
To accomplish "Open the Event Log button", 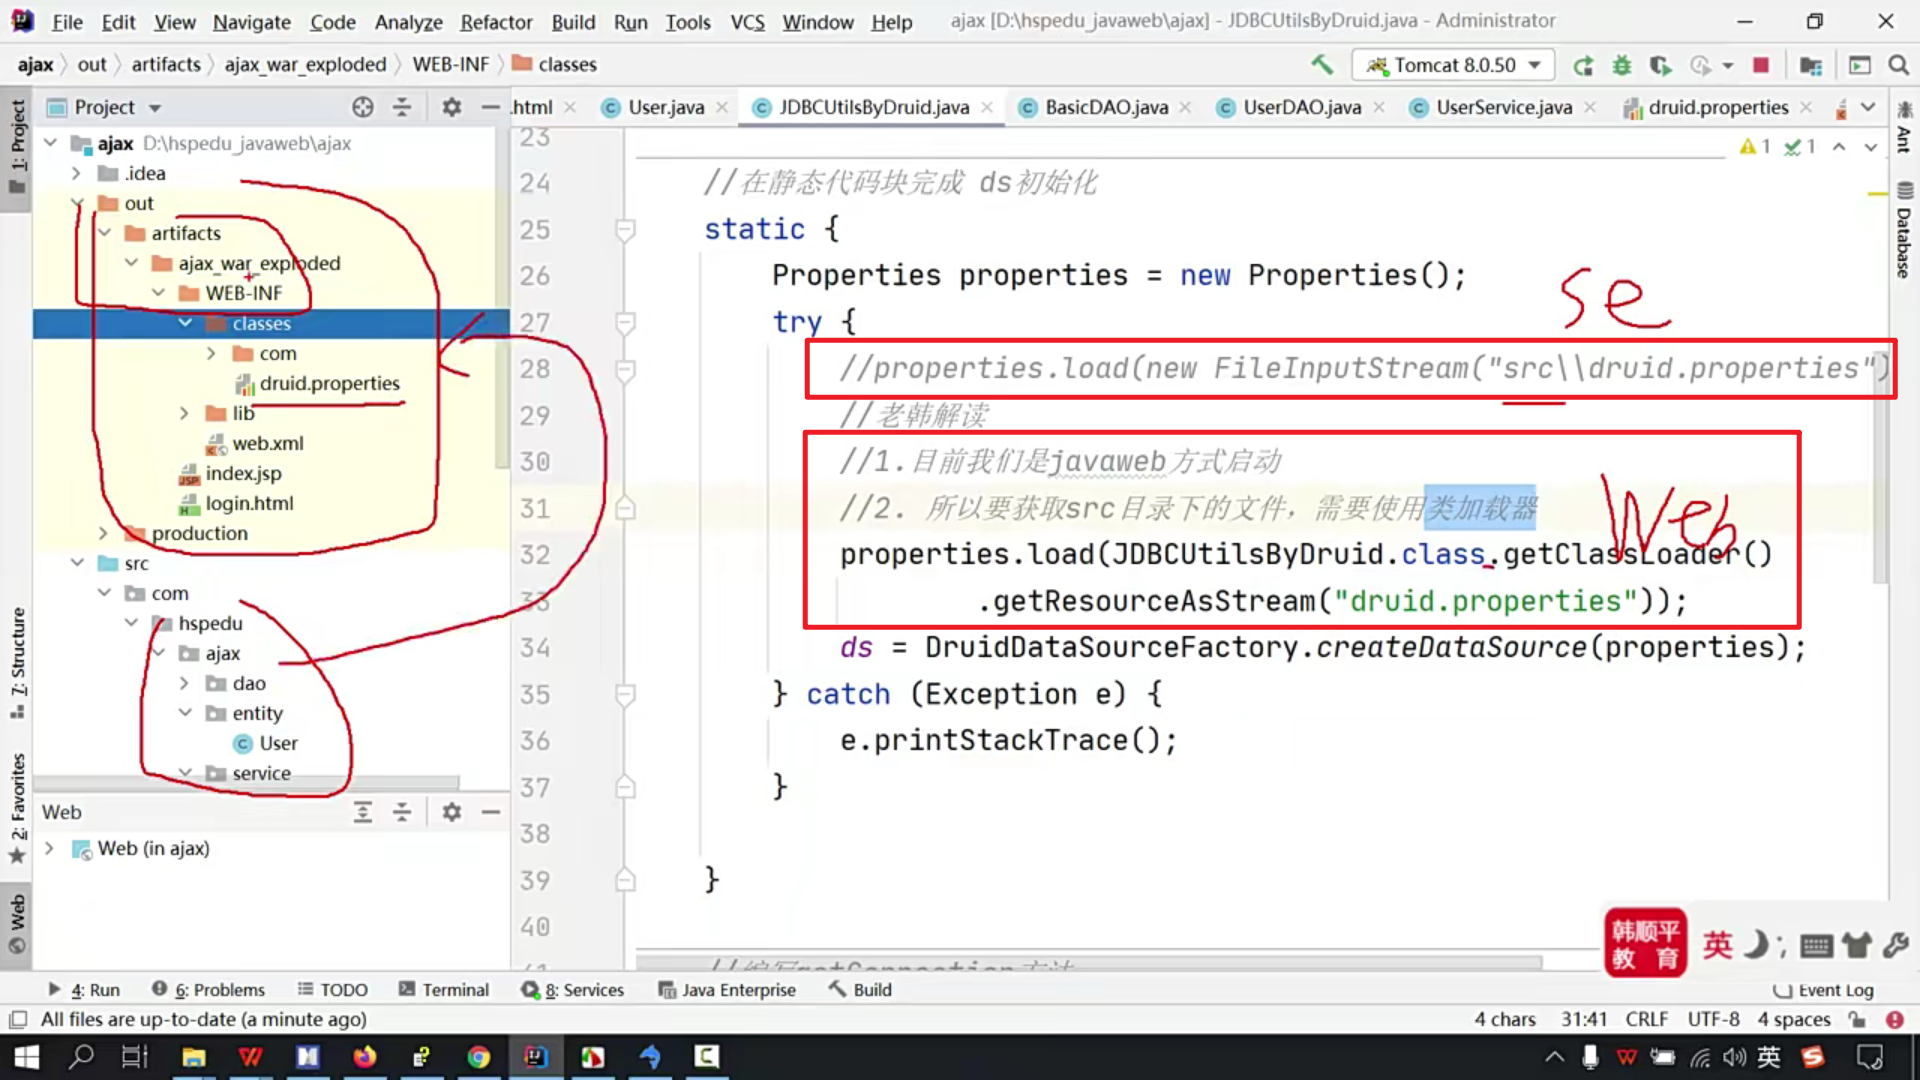I will click(x=1823, y=990).
